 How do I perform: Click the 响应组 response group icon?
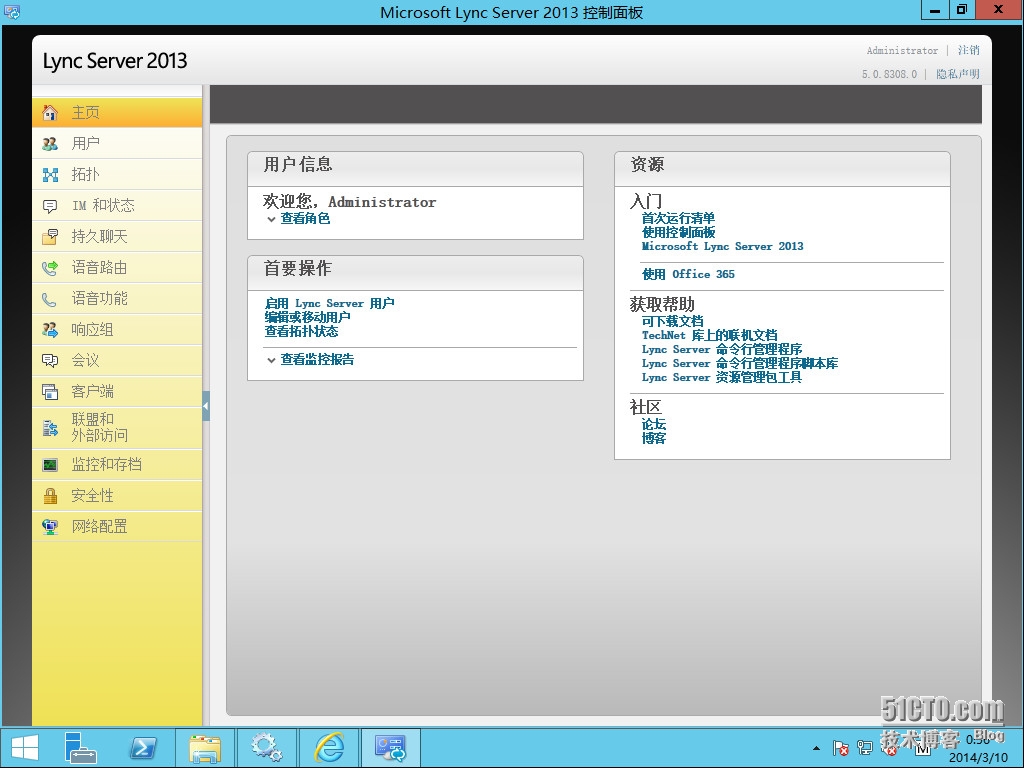pos(50,330)
